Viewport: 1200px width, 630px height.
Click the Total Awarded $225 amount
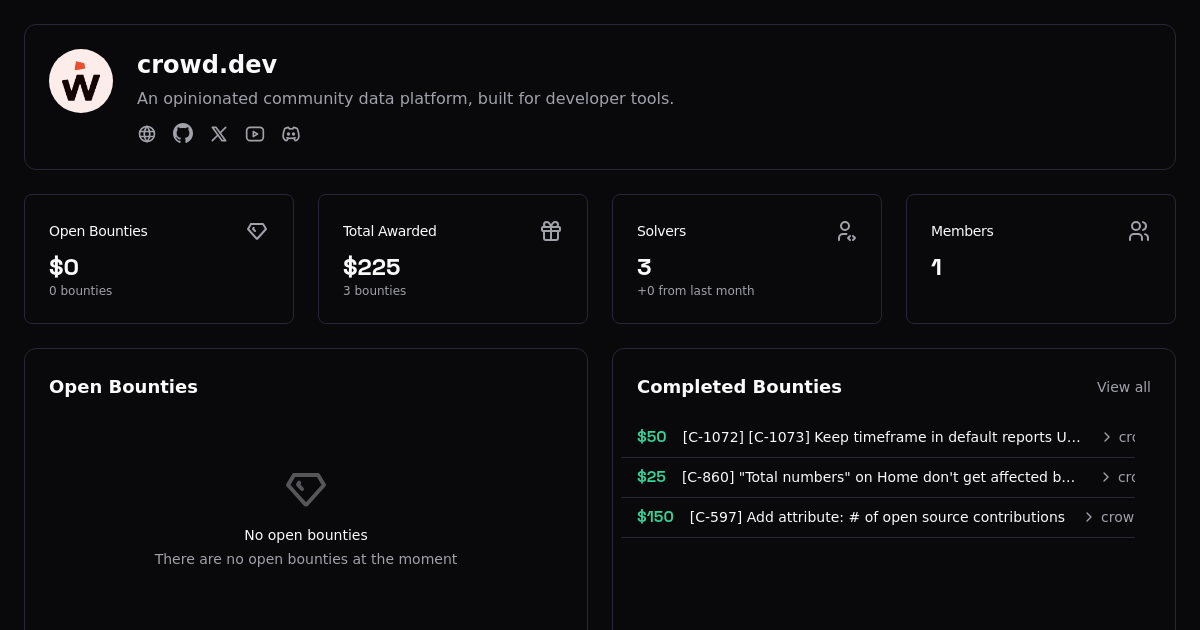[372, 267]
